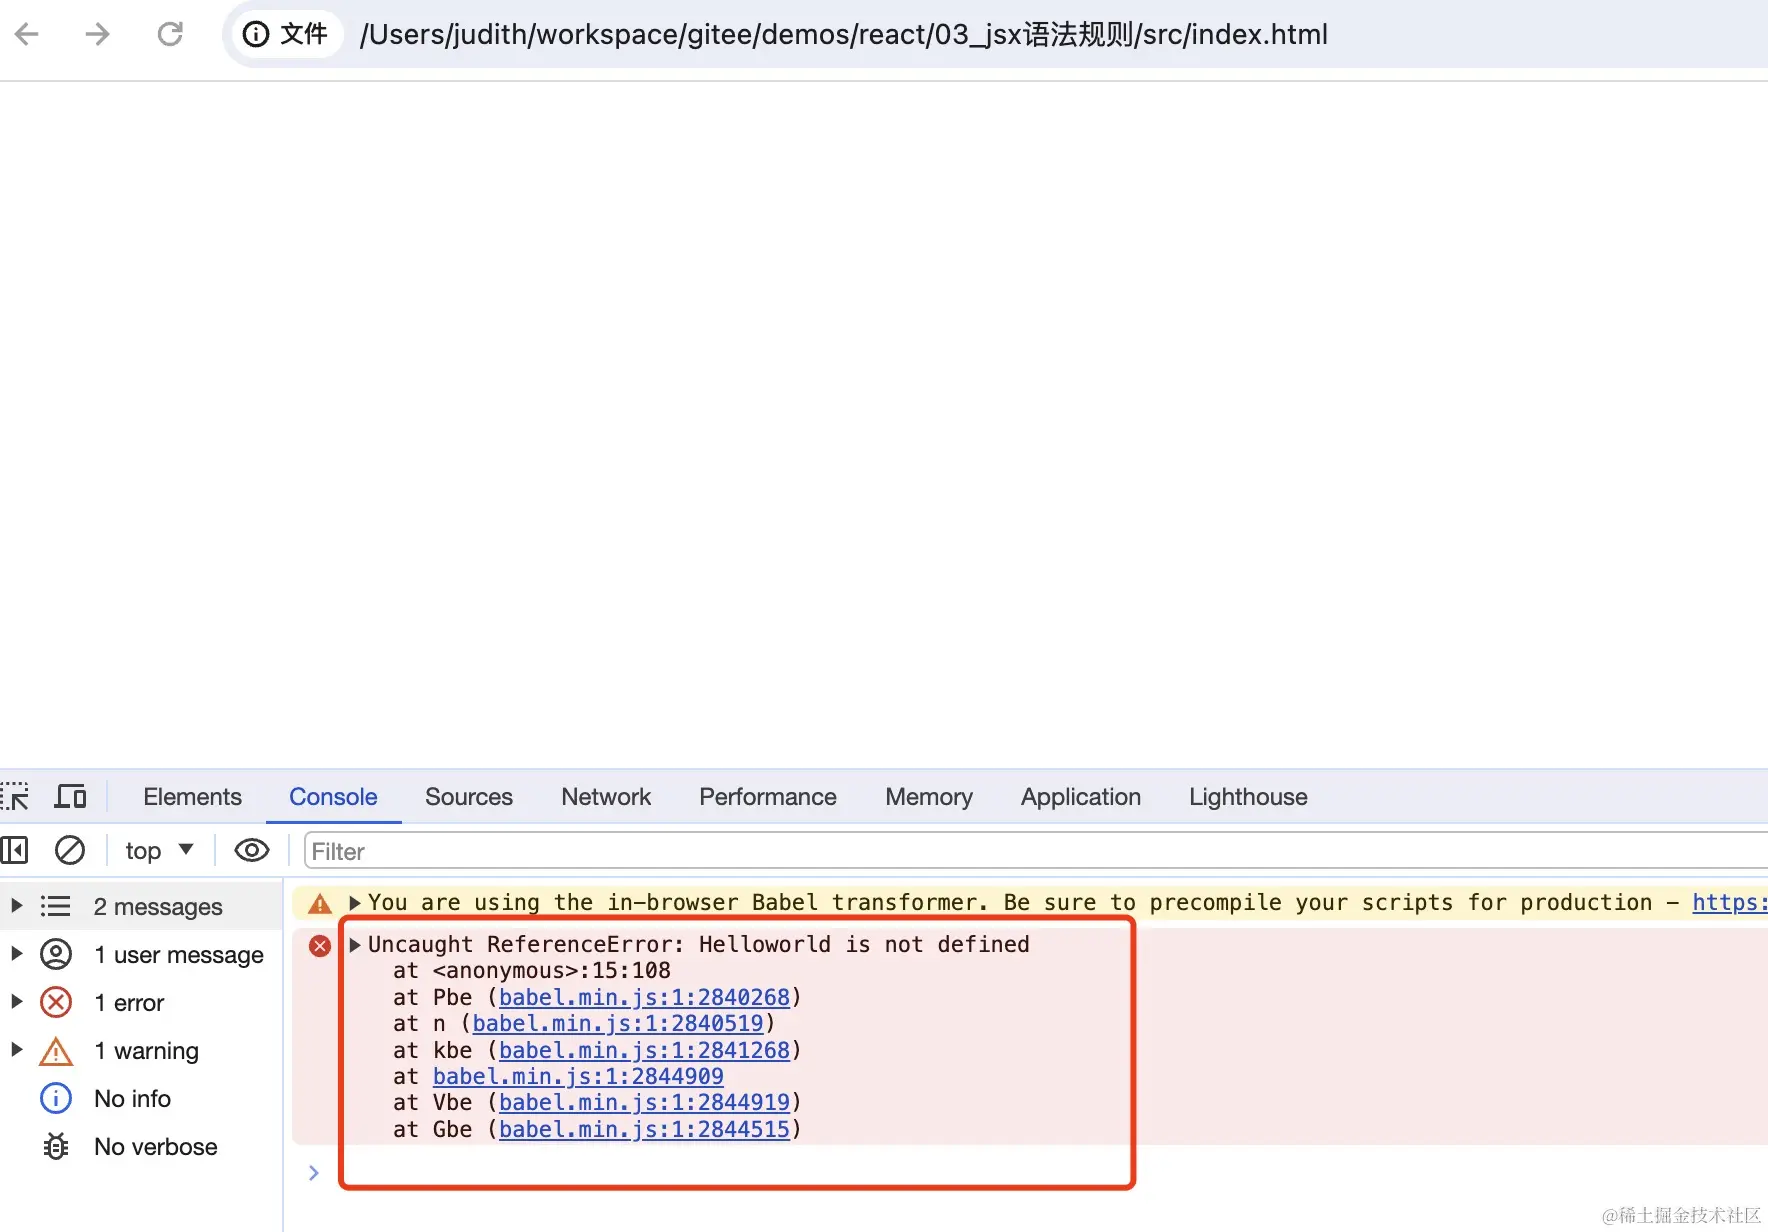
Task: Open the Network tab
Action: point(606,797)
